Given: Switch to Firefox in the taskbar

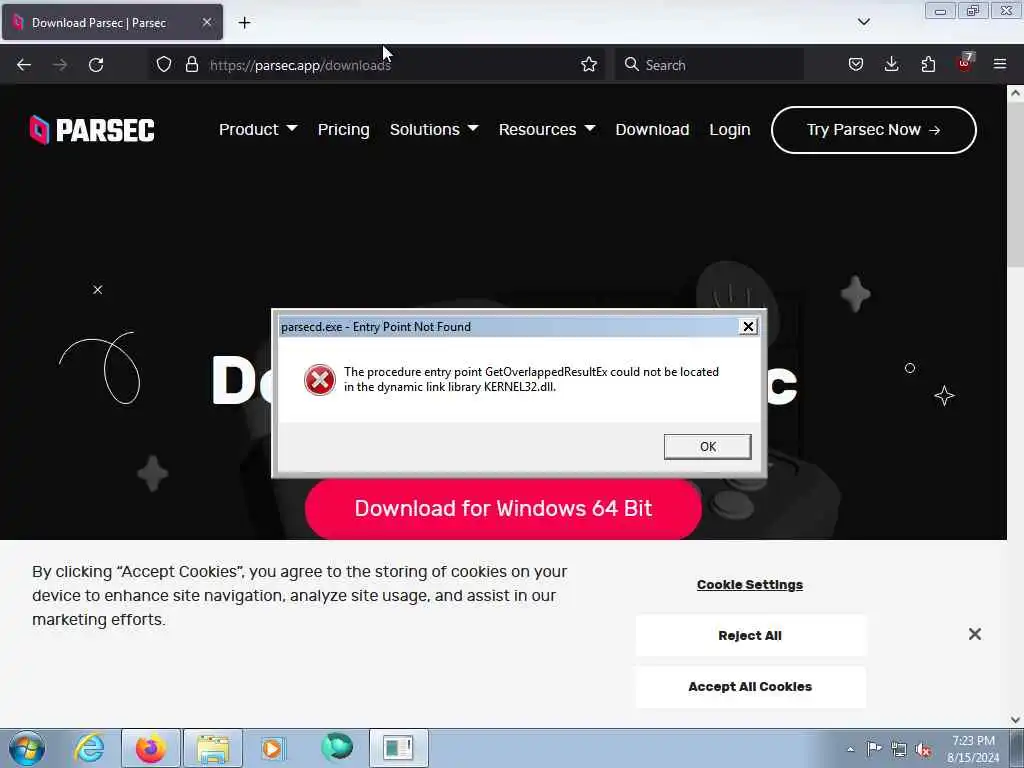Looking at the screenshot, I should click(x=151, y=748).
